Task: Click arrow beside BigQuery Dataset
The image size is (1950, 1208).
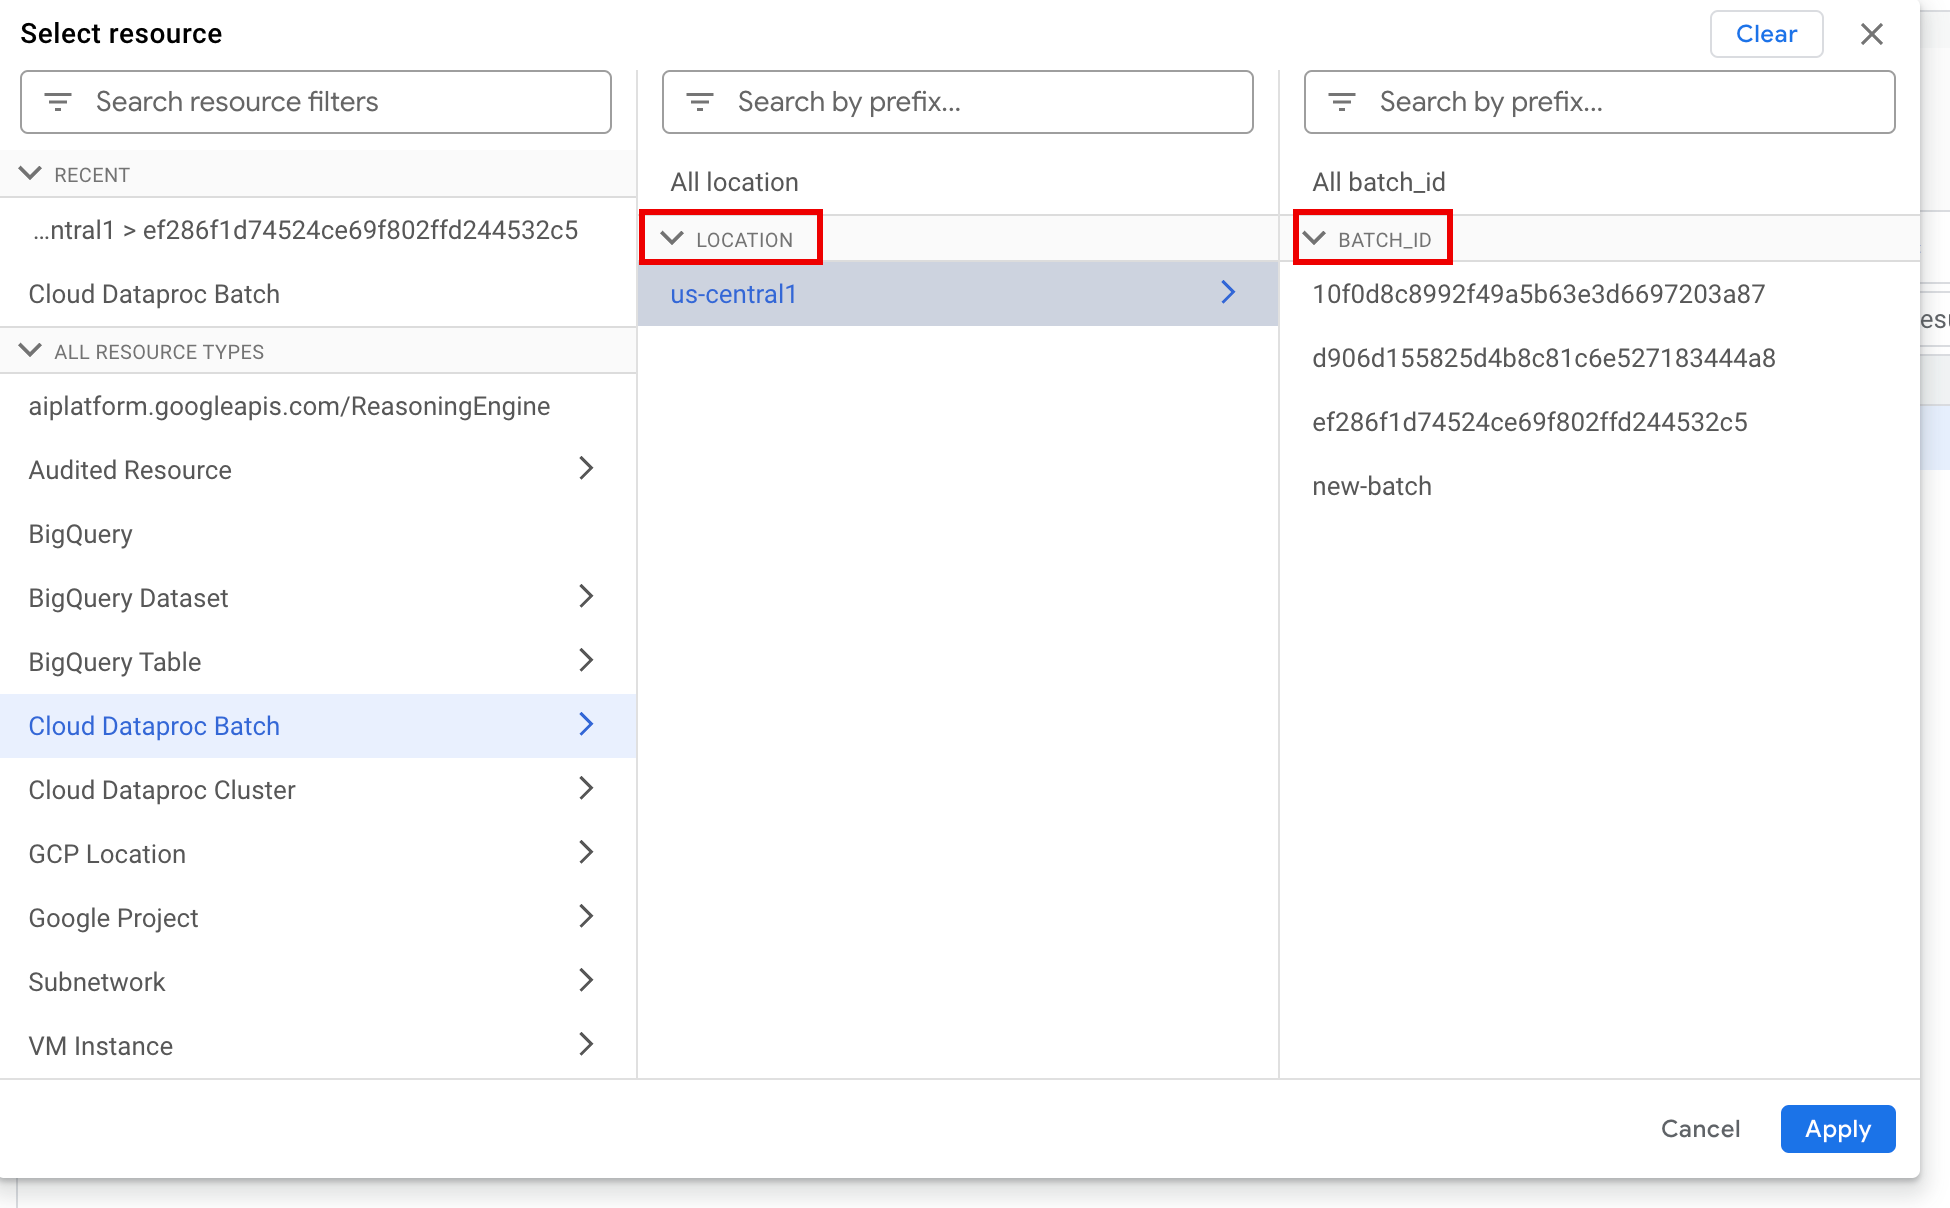Action: (x=586, y=597)
